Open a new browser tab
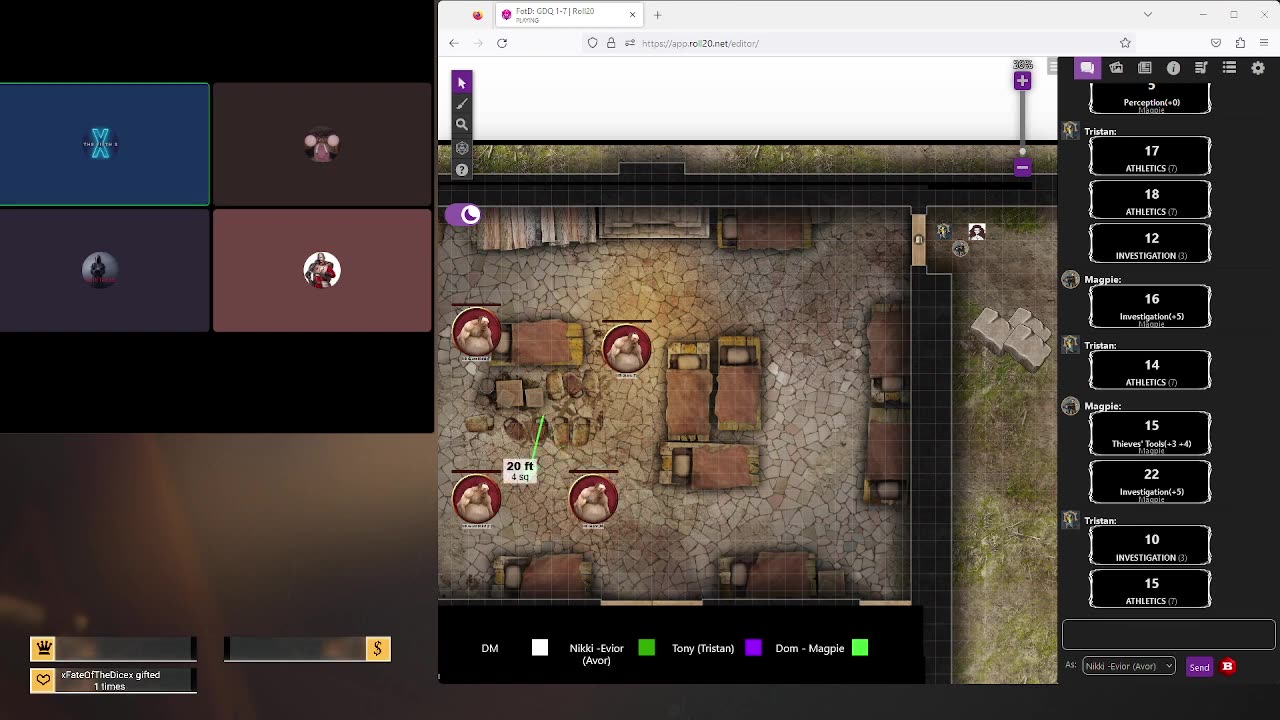1280x720 pixels. 657,15
